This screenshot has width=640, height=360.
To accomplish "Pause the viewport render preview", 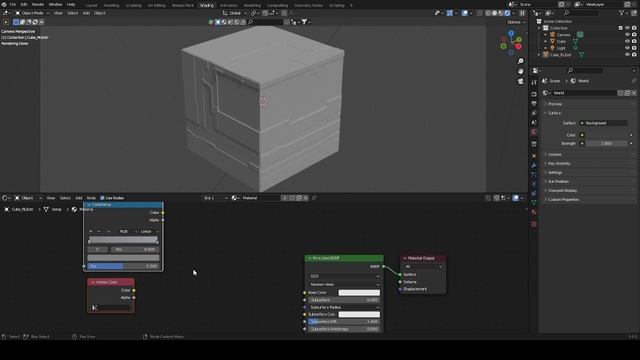I will click(522, 13).
